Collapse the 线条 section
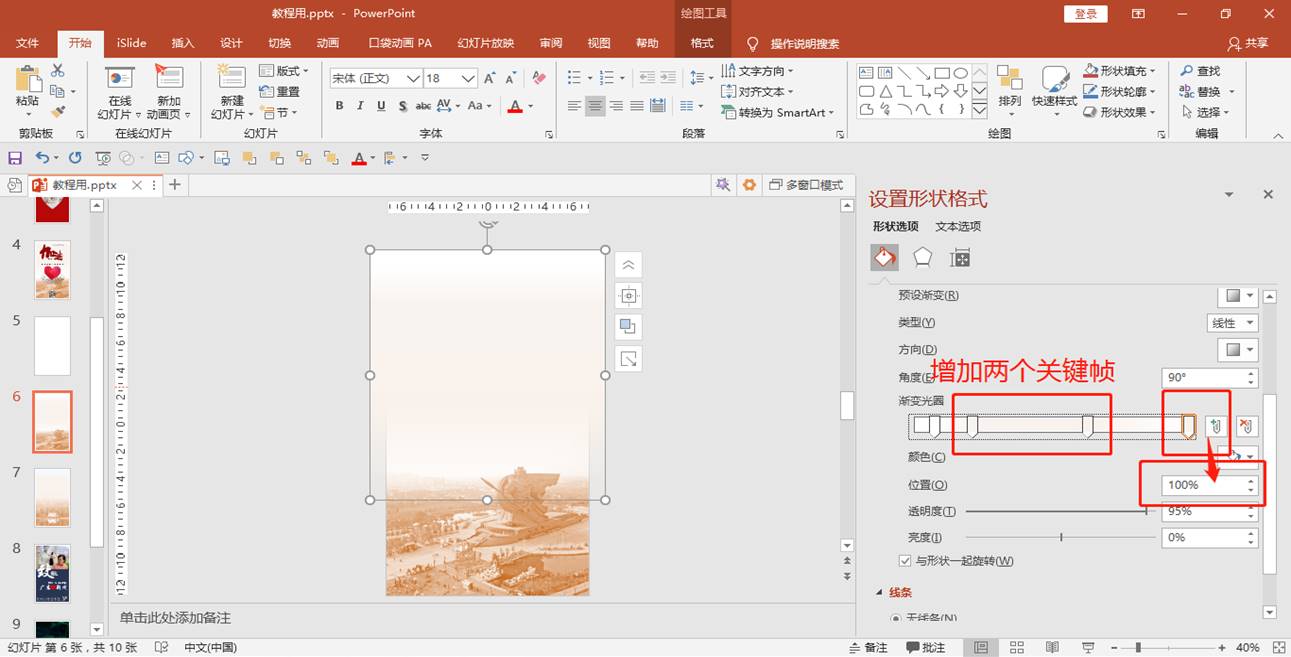The height and width of the screenshot is (657, 1291). click(x=880, y=592)
